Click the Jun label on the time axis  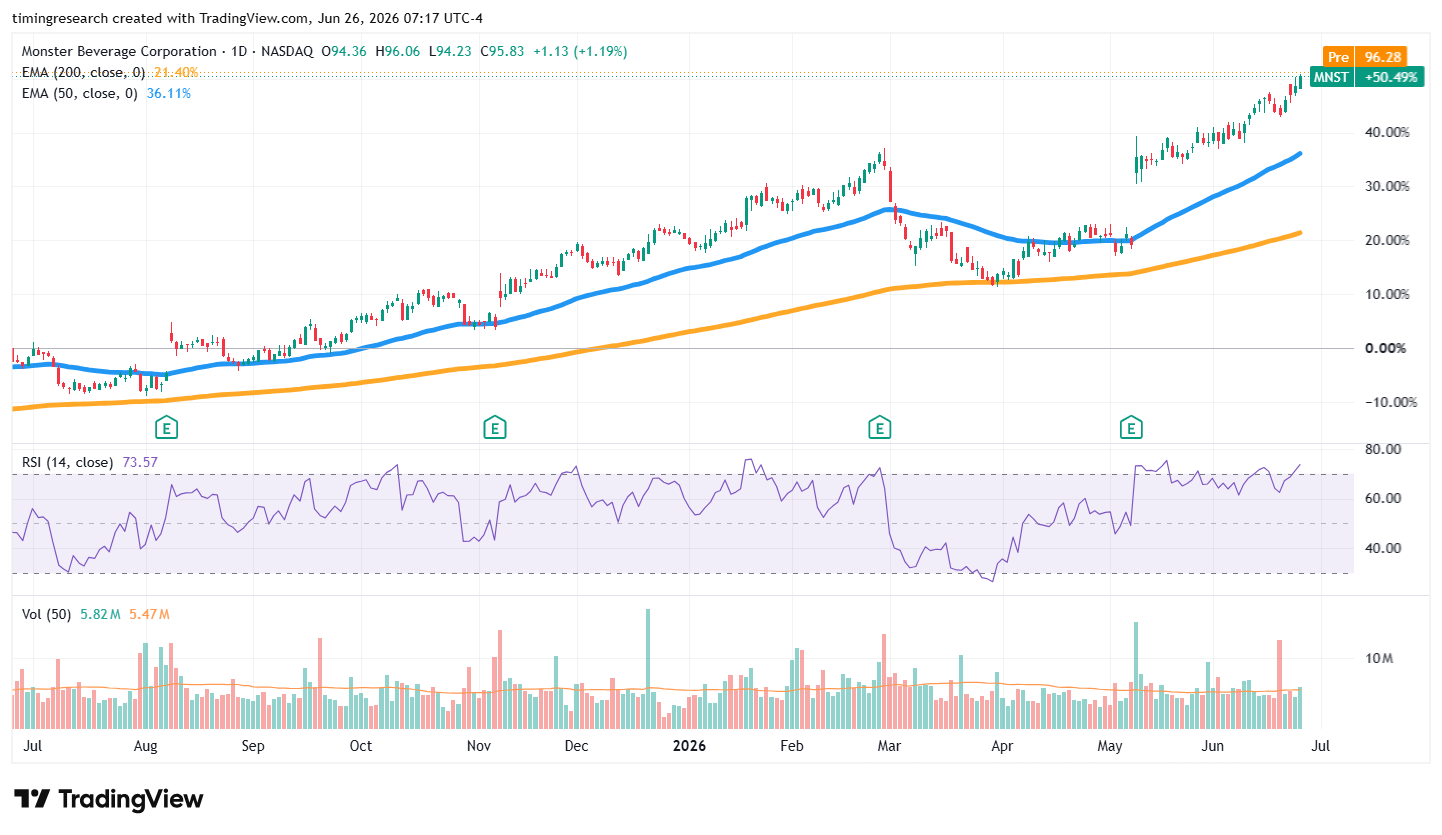coord(1213,746)
